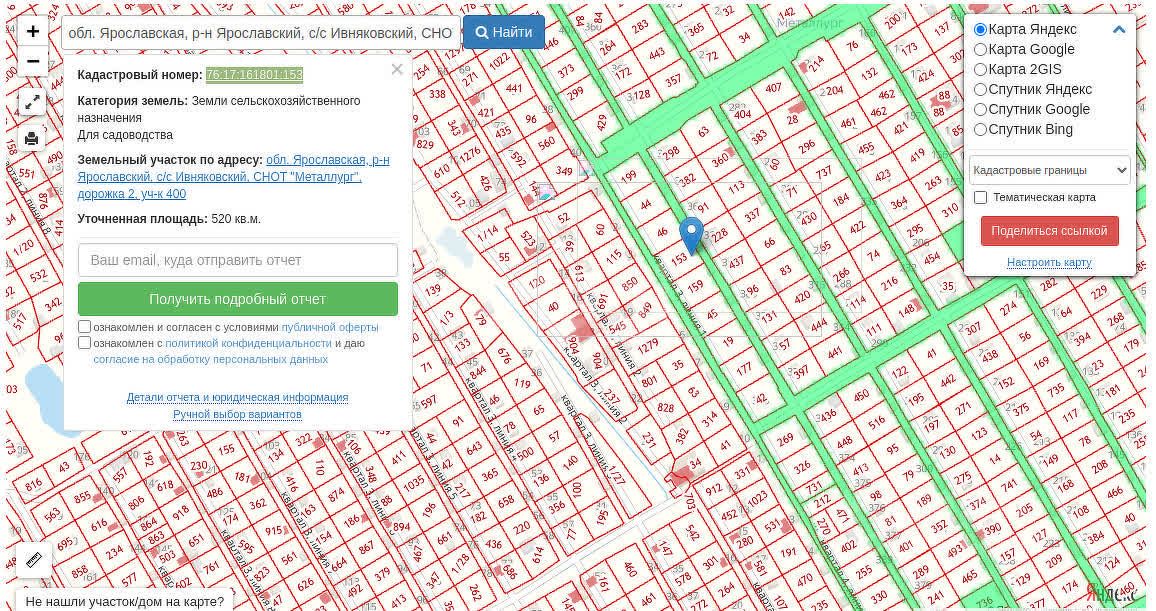This screenshot has height=611, width=1156.
Task: Open политикой конфиденциальности link
Action: click(x=248, y=343)
